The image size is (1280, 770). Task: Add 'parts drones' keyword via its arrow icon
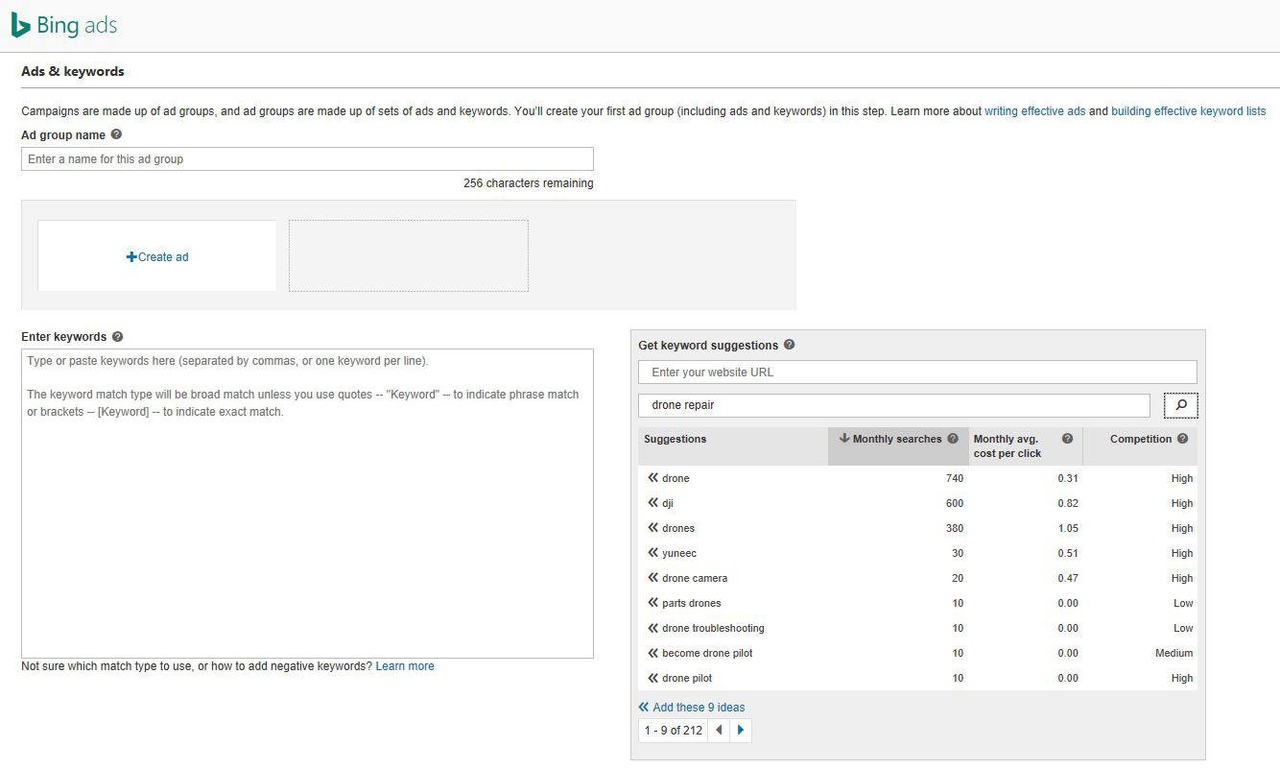(653, 603)
